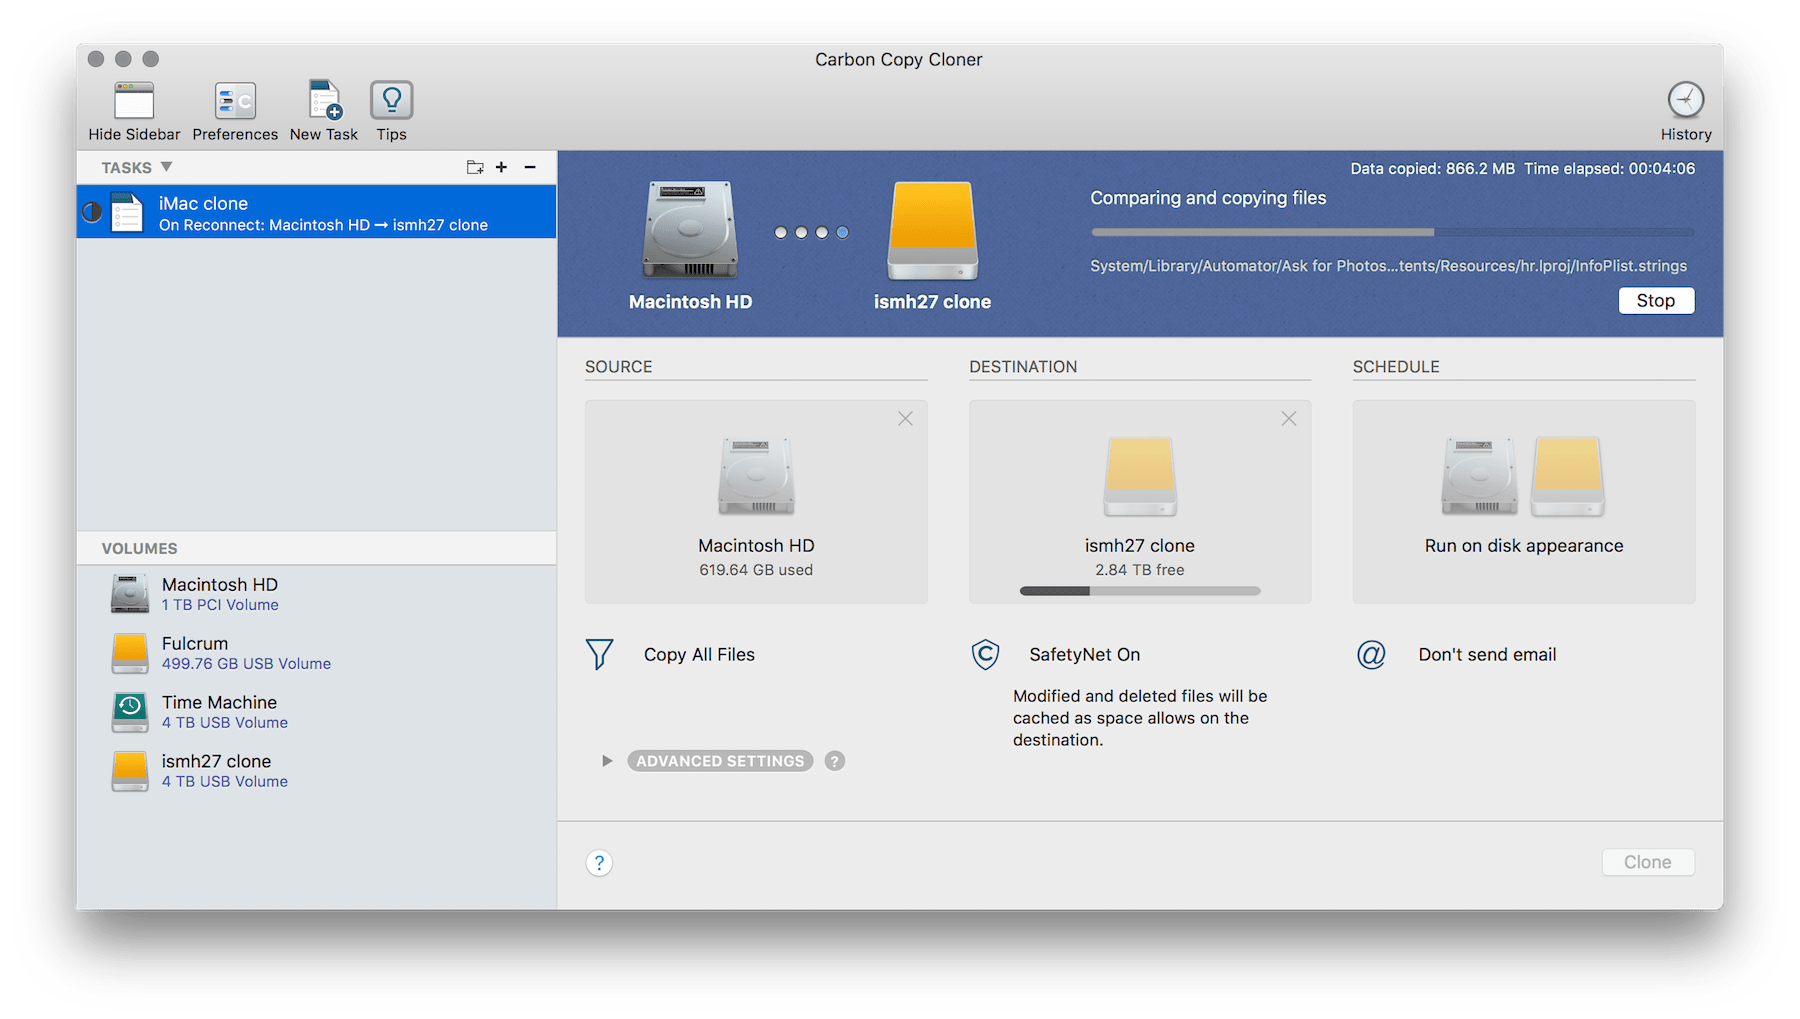The image size is (1800, 1019).
Task: Open the Don't send email option
Action: coord(1487,655)
